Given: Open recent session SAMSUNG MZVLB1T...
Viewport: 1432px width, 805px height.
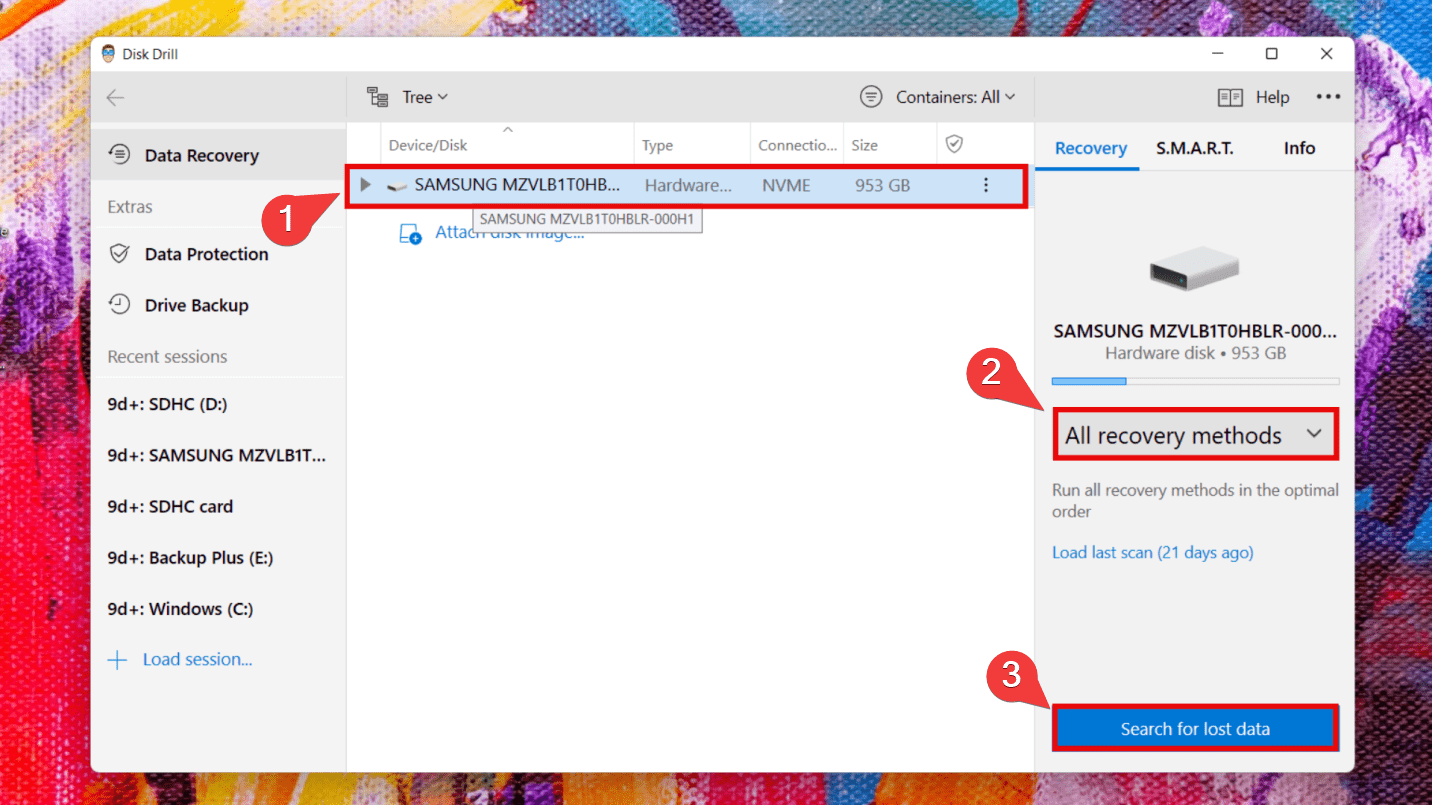Looking at the screenshot, I should point(218,455).
